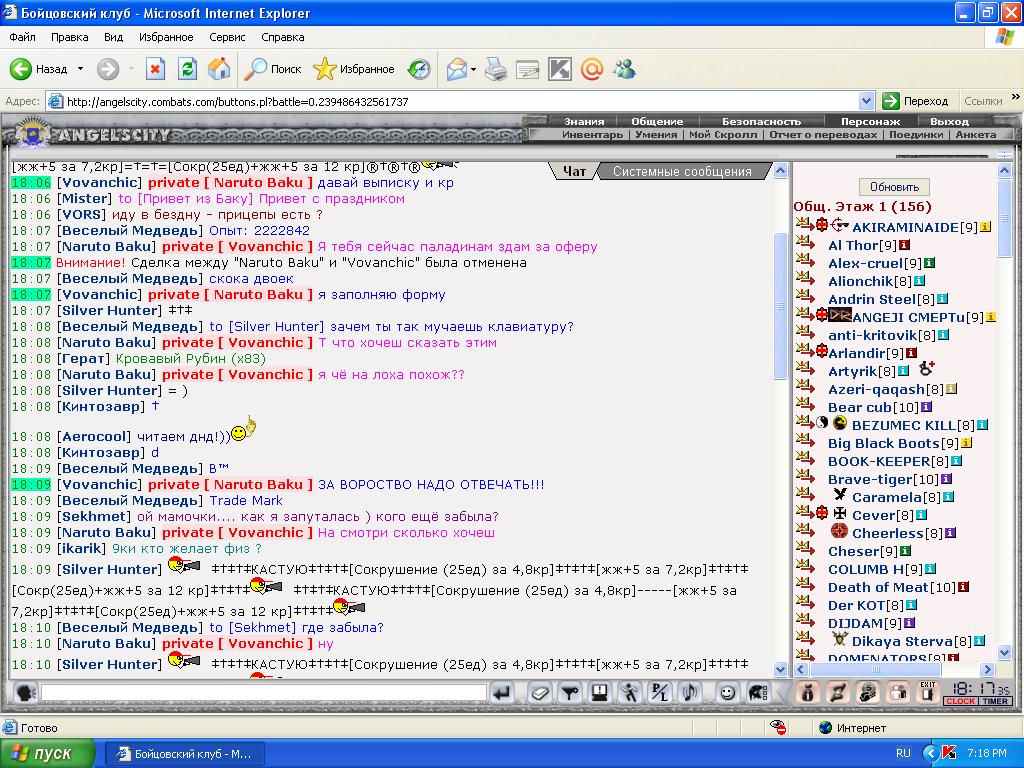Click the Kaspersky K toolbar icon
The width and height of the screenshot is (1024, 768).
coord(560,69)
